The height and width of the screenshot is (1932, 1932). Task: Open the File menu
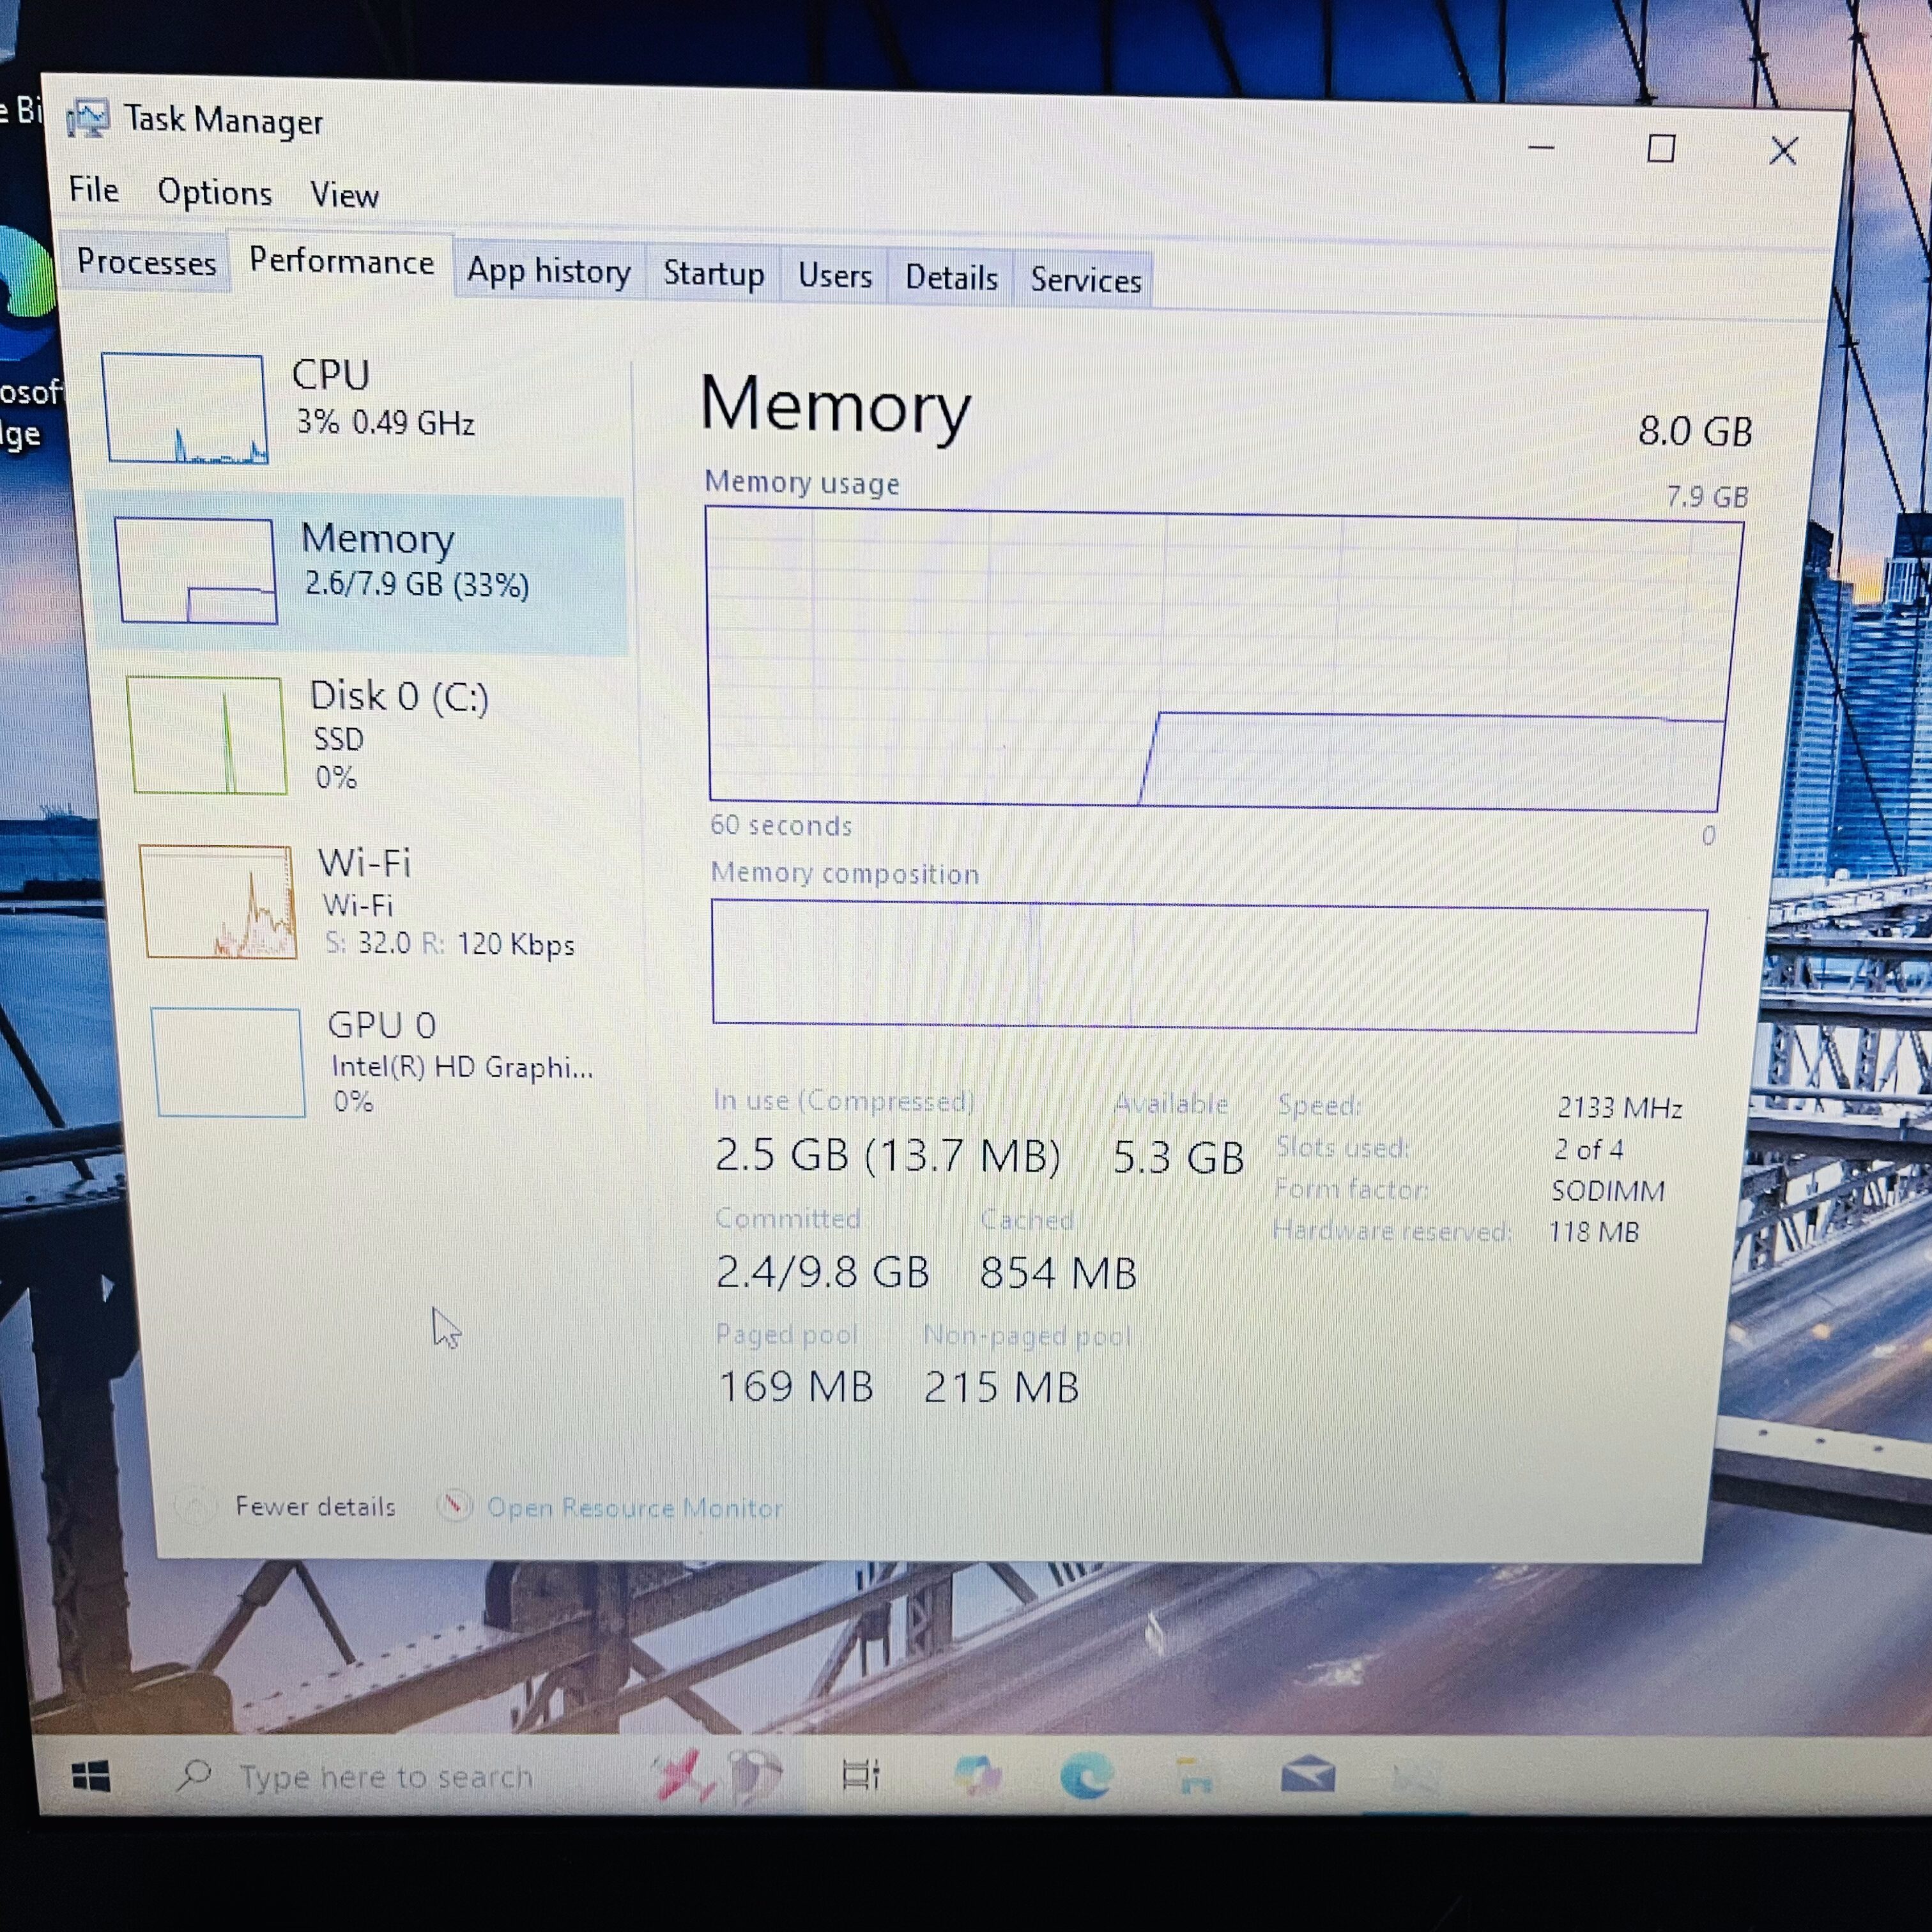[x=94, y=190]
